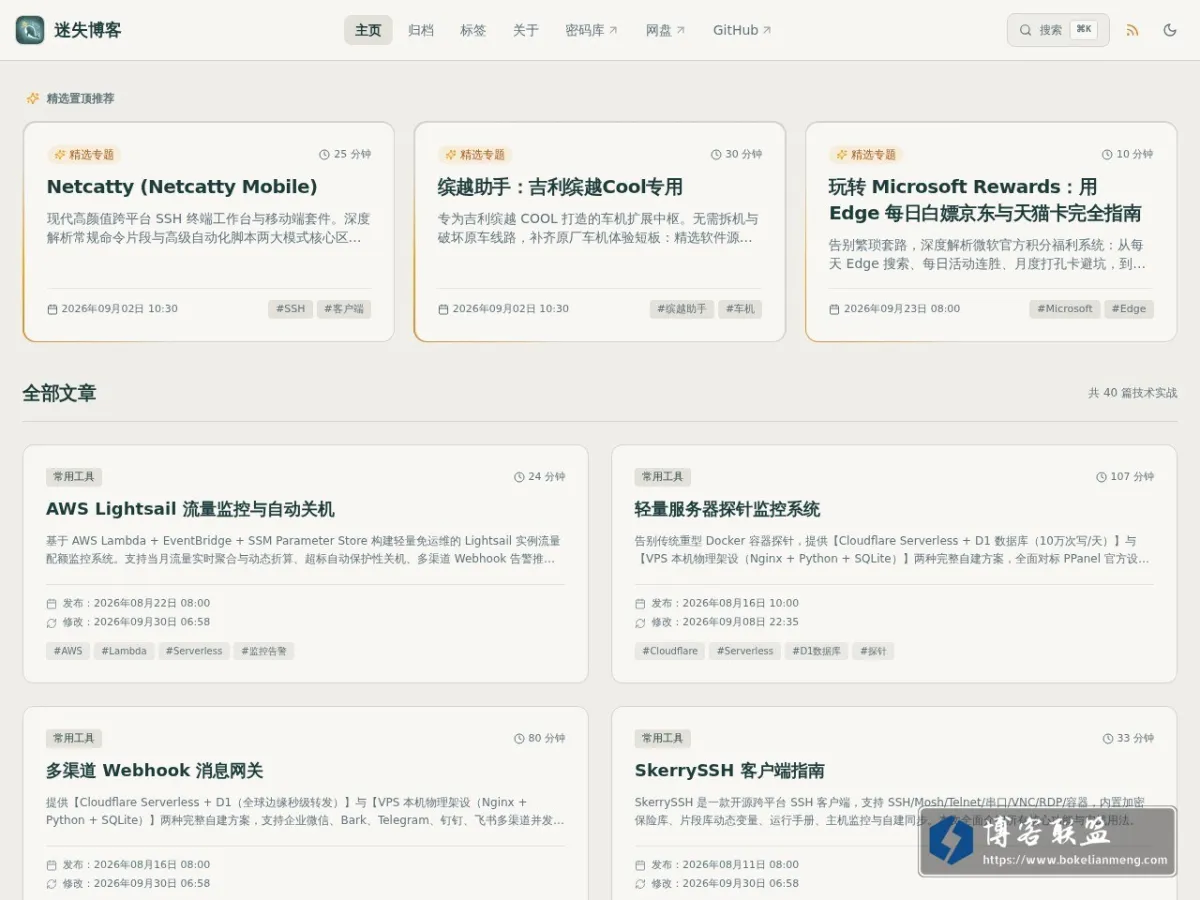
Task: Open the 标签 nav item
Action: click(x=473, y=30)
